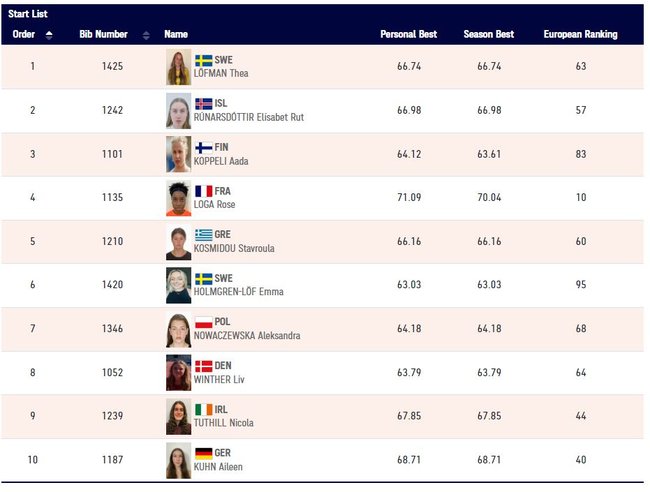Open athlete name KUHN Aileen
The height and width of the screenshot is (492, 650).
point(218,467)
